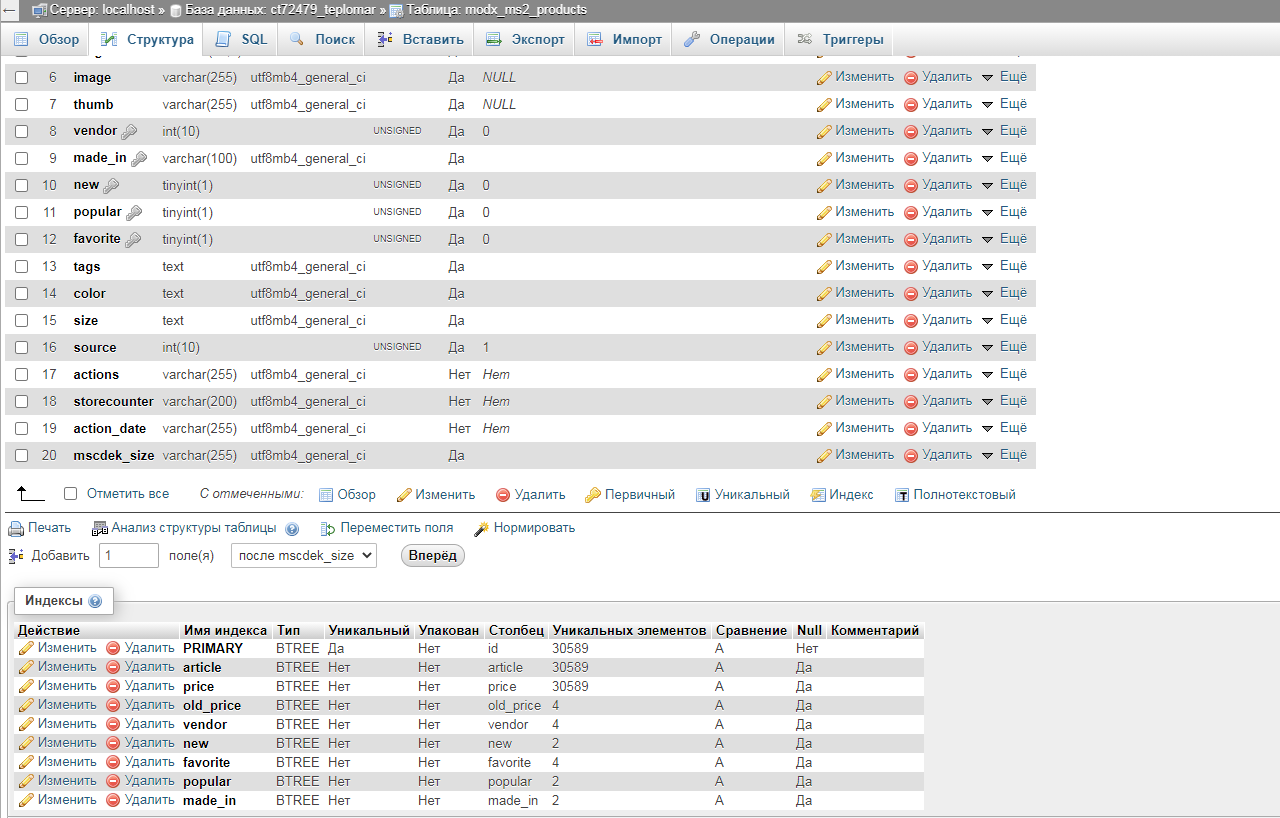Check the box for image column
The image size is (1280, 818).
[x=21, y=78]
